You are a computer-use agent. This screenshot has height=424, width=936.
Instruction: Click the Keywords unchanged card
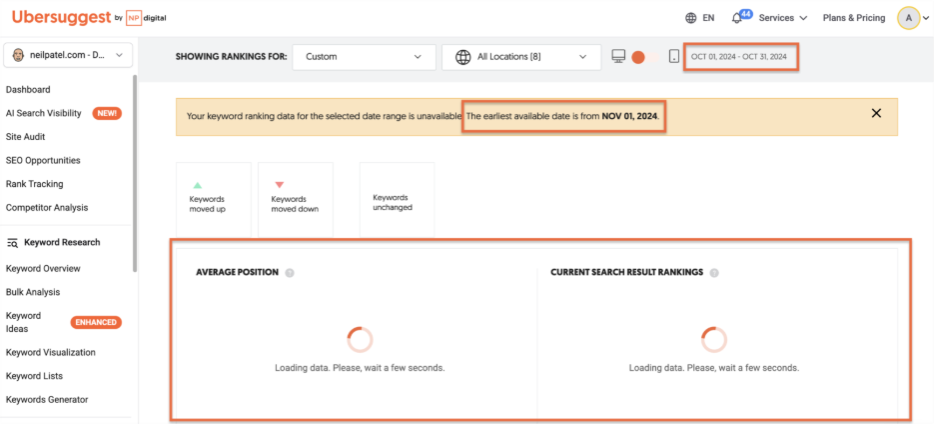tap(397, 198)
